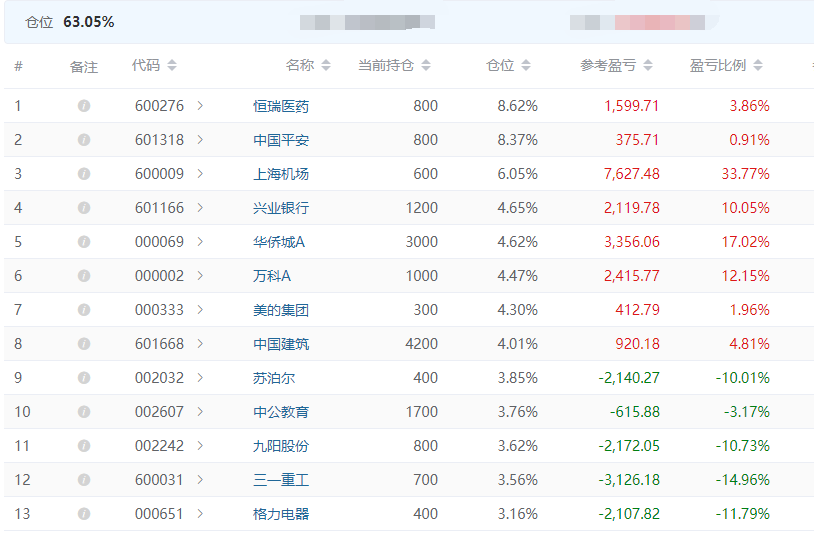Expand the chevron next to code 601318
The width and height of the screenshot is (814, 539).
[x=200, y=140]
